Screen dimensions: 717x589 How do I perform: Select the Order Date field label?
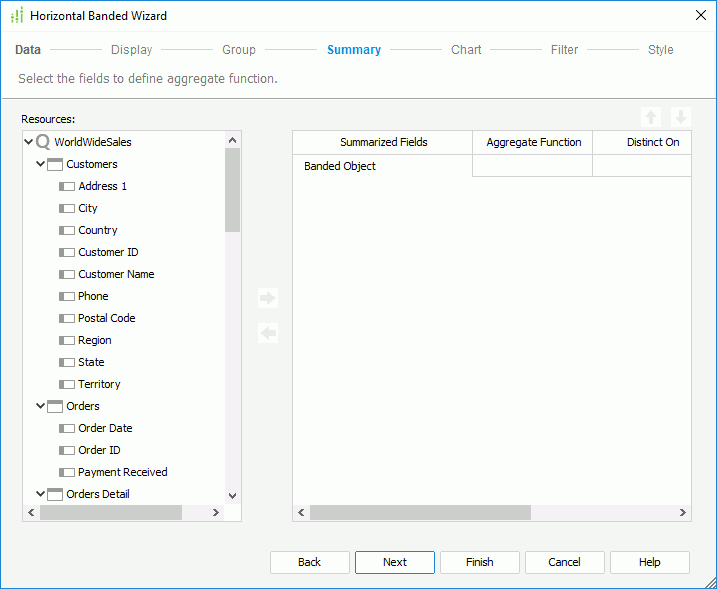pos(105,428)
